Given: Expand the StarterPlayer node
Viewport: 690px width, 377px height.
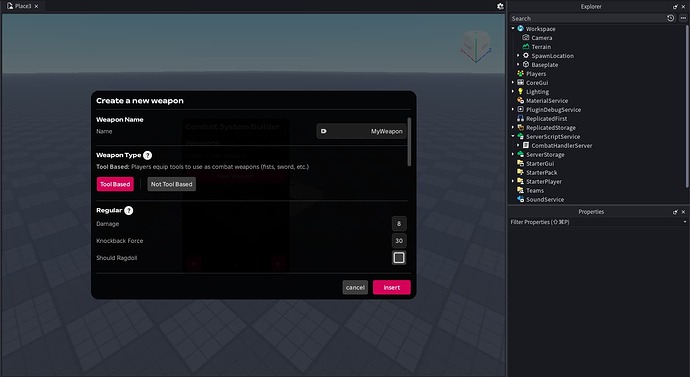Looking at the screenshot, I should pyautogui.click(x=513, y=181).
